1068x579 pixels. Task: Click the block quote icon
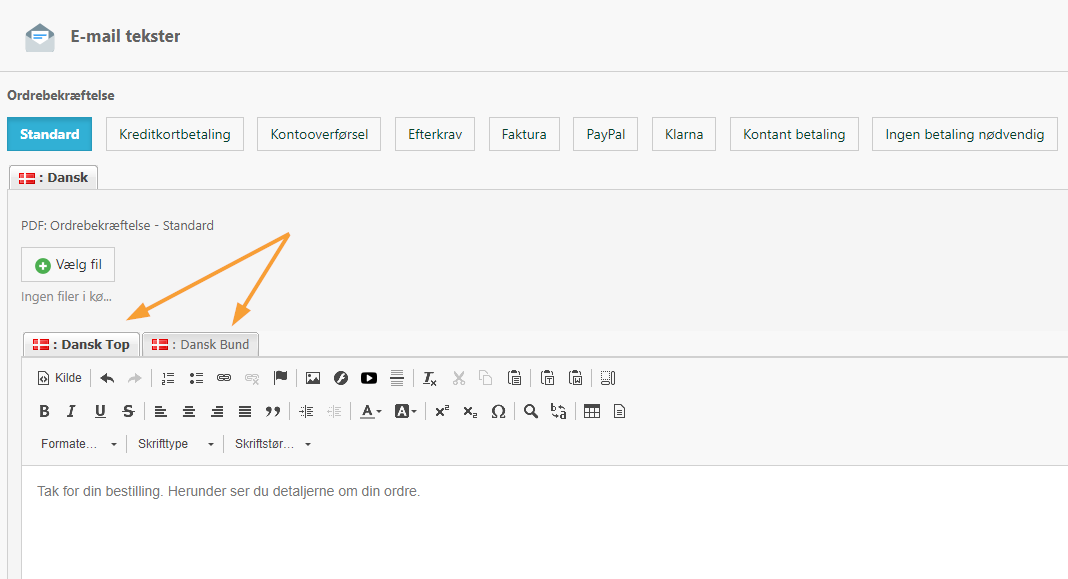273,411
